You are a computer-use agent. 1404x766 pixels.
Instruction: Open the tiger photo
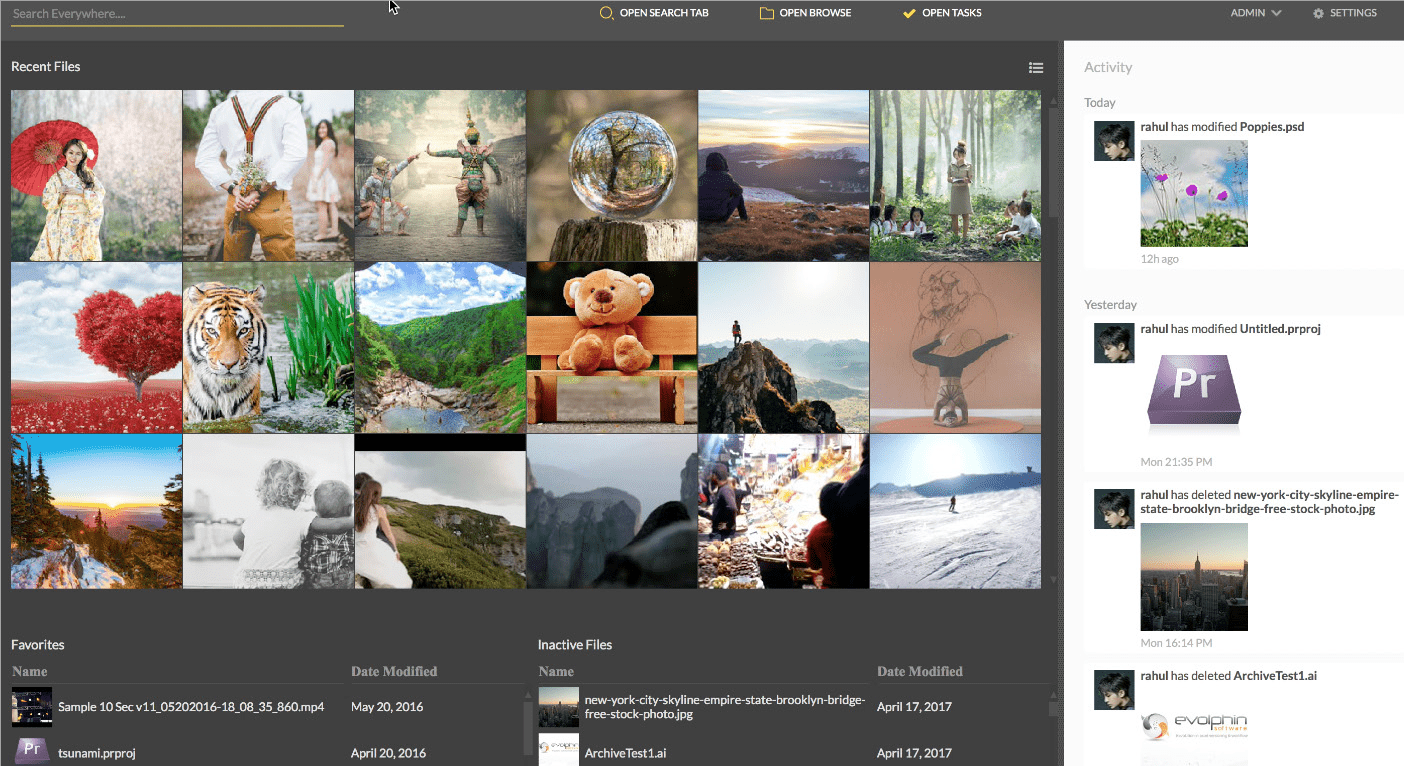[x=268, y=347]
